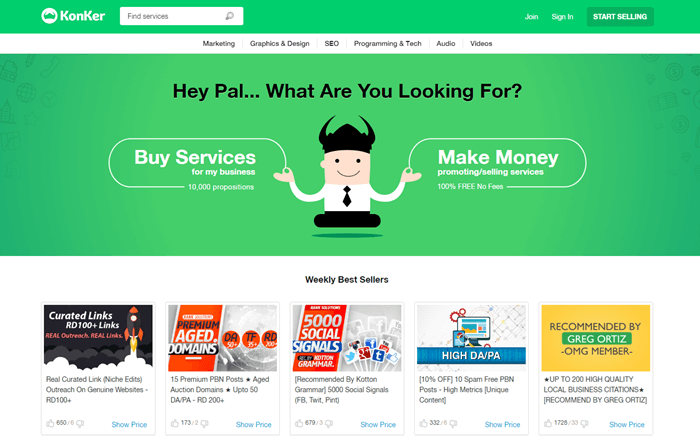Click the Join link
This screenshot has height=442, width=700.
(531, 17)
